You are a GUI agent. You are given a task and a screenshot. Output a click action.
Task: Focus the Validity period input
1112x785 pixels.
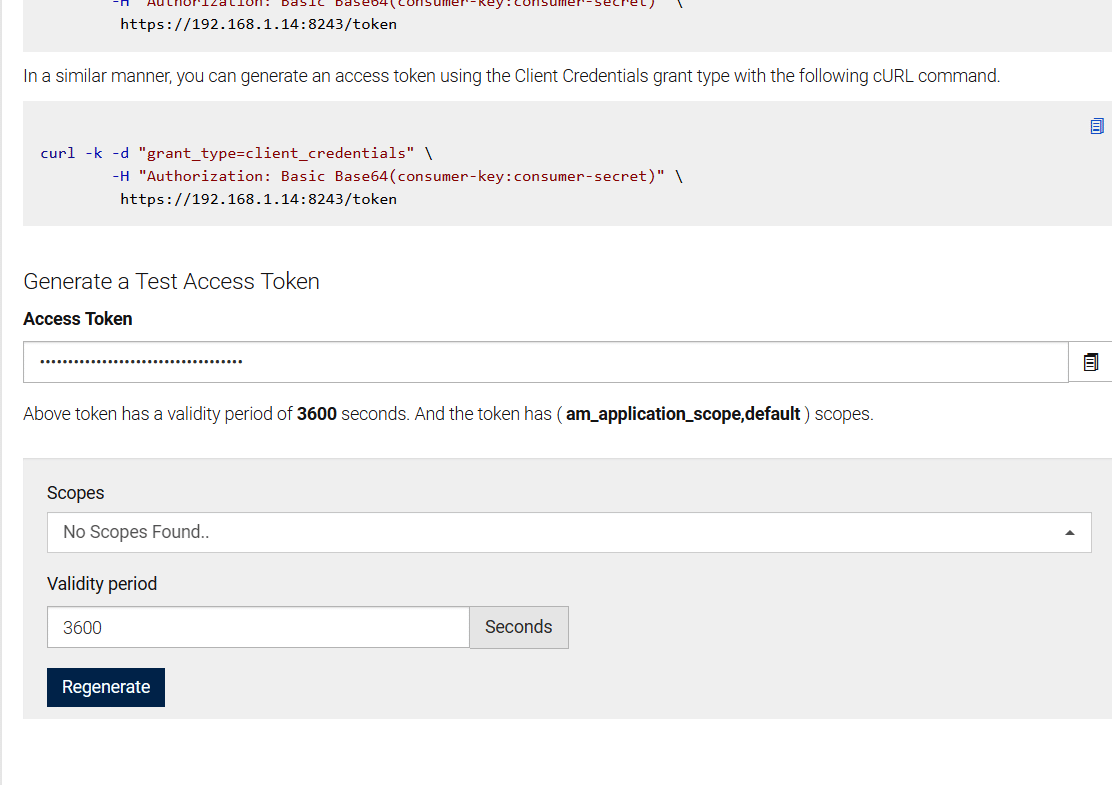pyautogui.click(x=257, y=627)
